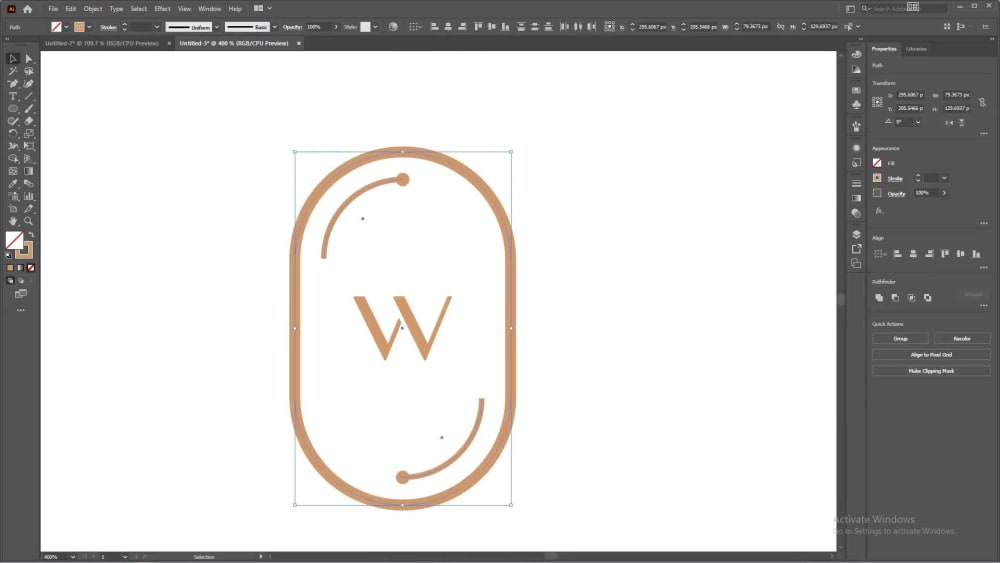Select the Zoom tool in tools panel
Viewport: 1000px width, 563px height.
pyautogui.click(x=29, y=221)
